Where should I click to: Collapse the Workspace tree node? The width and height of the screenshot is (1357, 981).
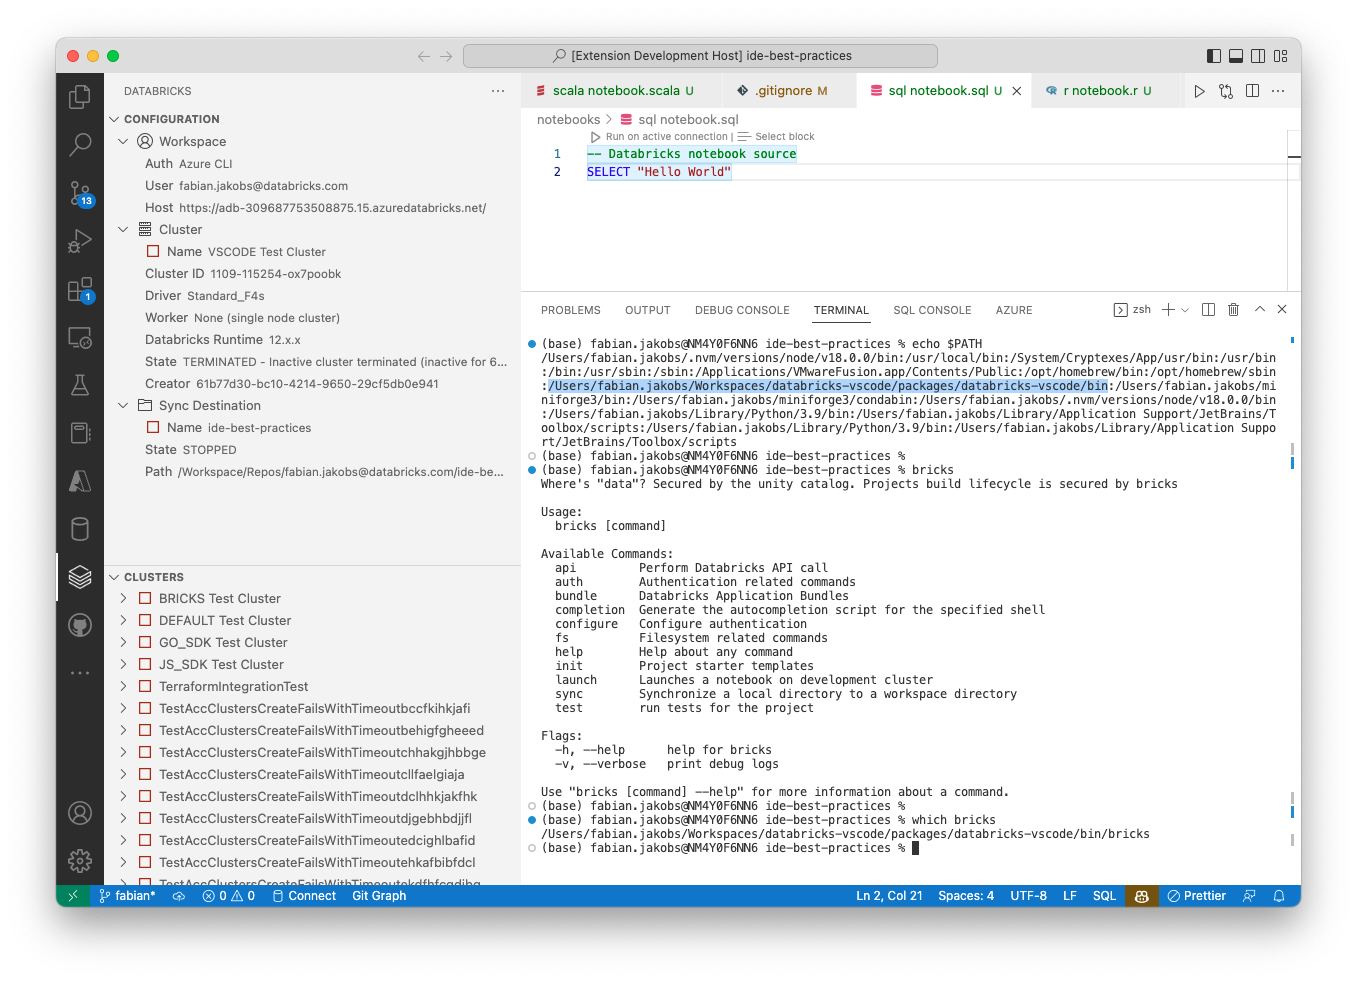coord(123,142)
